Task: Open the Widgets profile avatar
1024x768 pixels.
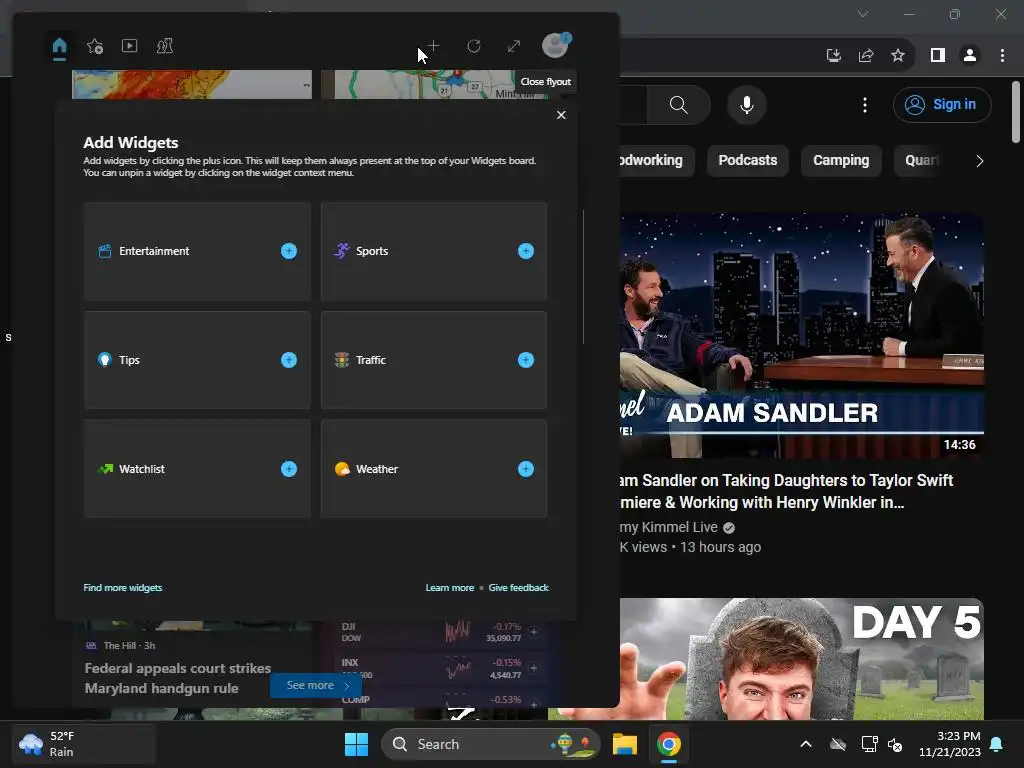Action: click(x=556, y=45)
